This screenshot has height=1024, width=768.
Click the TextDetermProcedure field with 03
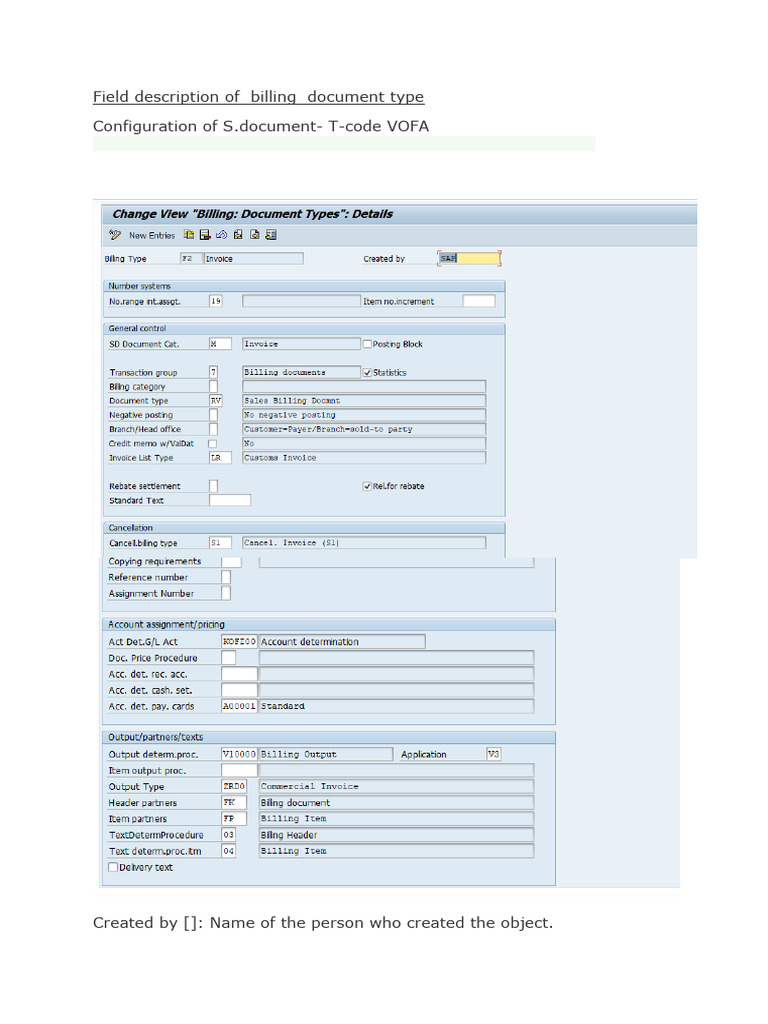pos(229,835)
